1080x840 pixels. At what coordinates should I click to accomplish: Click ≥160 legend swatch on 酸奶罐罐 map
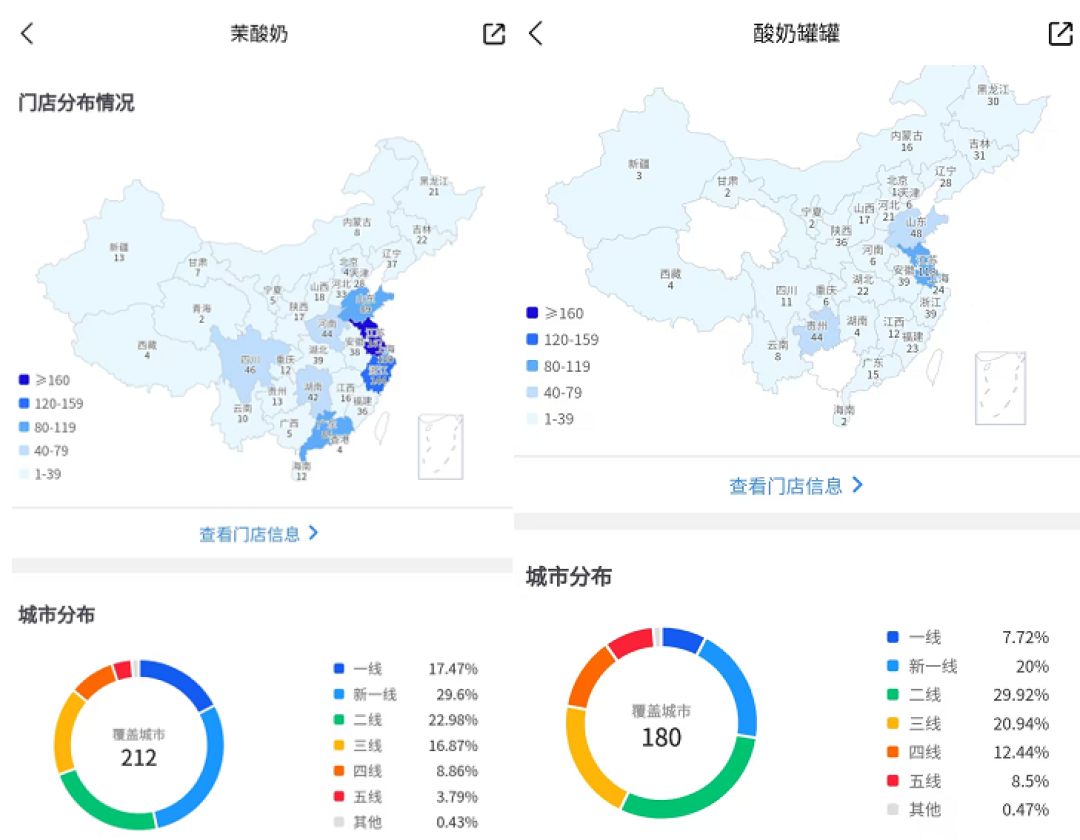click(532, 313)
